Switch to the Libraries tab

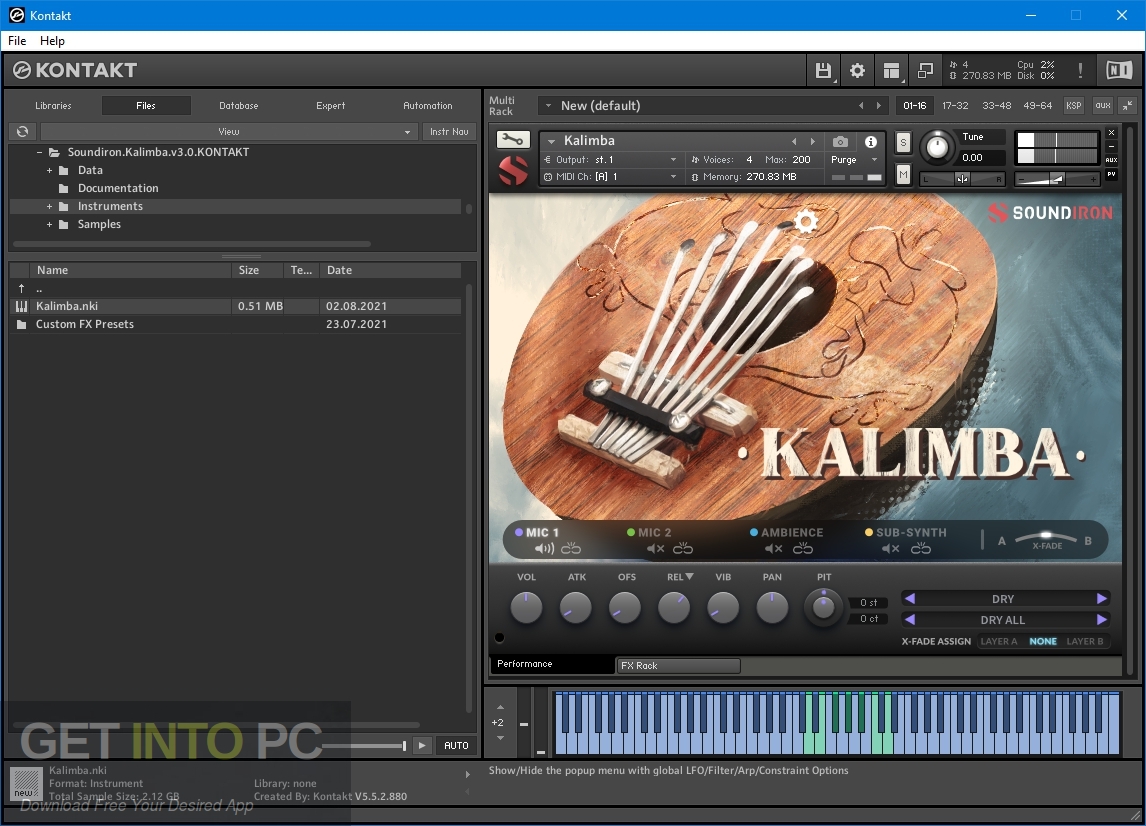pos(53,106)
